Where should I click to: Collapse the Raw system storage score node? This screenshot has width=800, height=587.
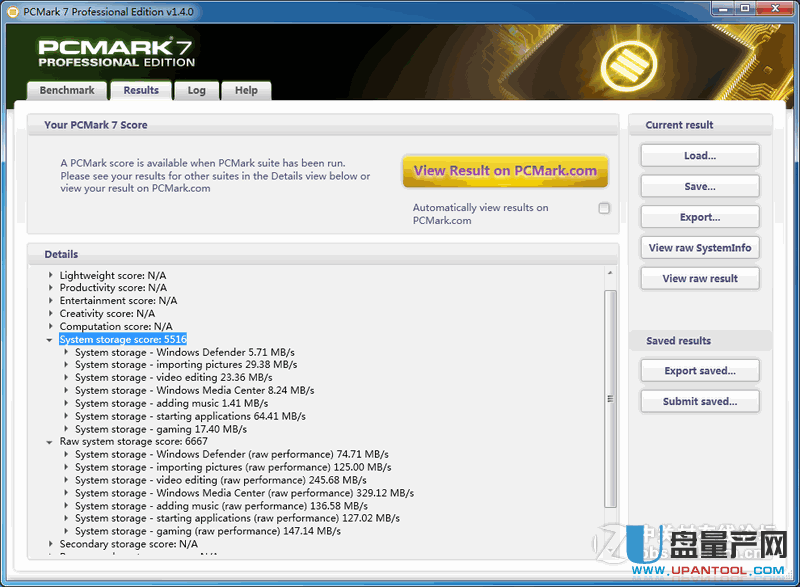pyautogui.click(x=50, y=442)
